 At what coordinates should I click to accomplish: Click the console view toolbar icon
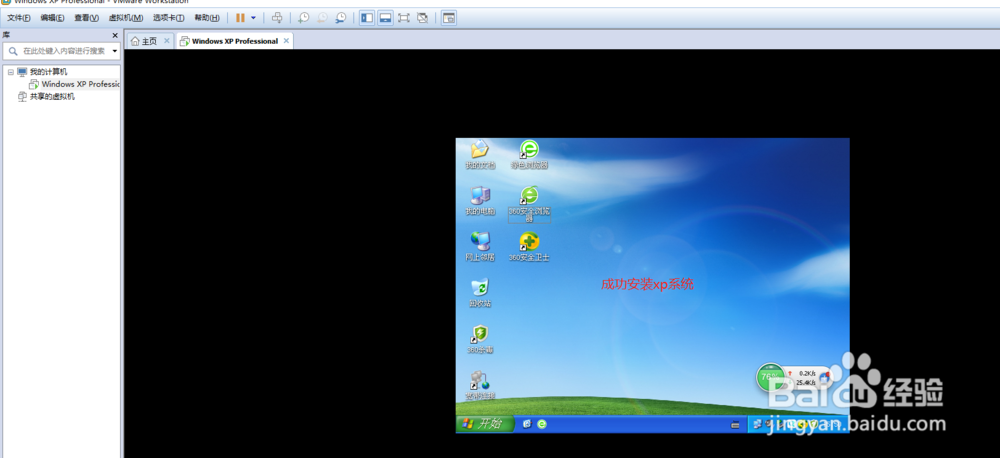coord(449,18)
